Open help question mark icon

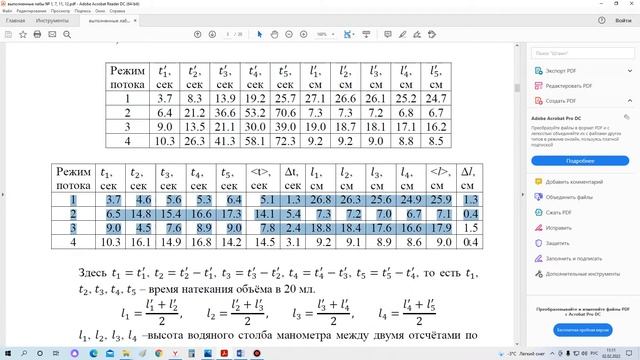(x=602, y=20)
